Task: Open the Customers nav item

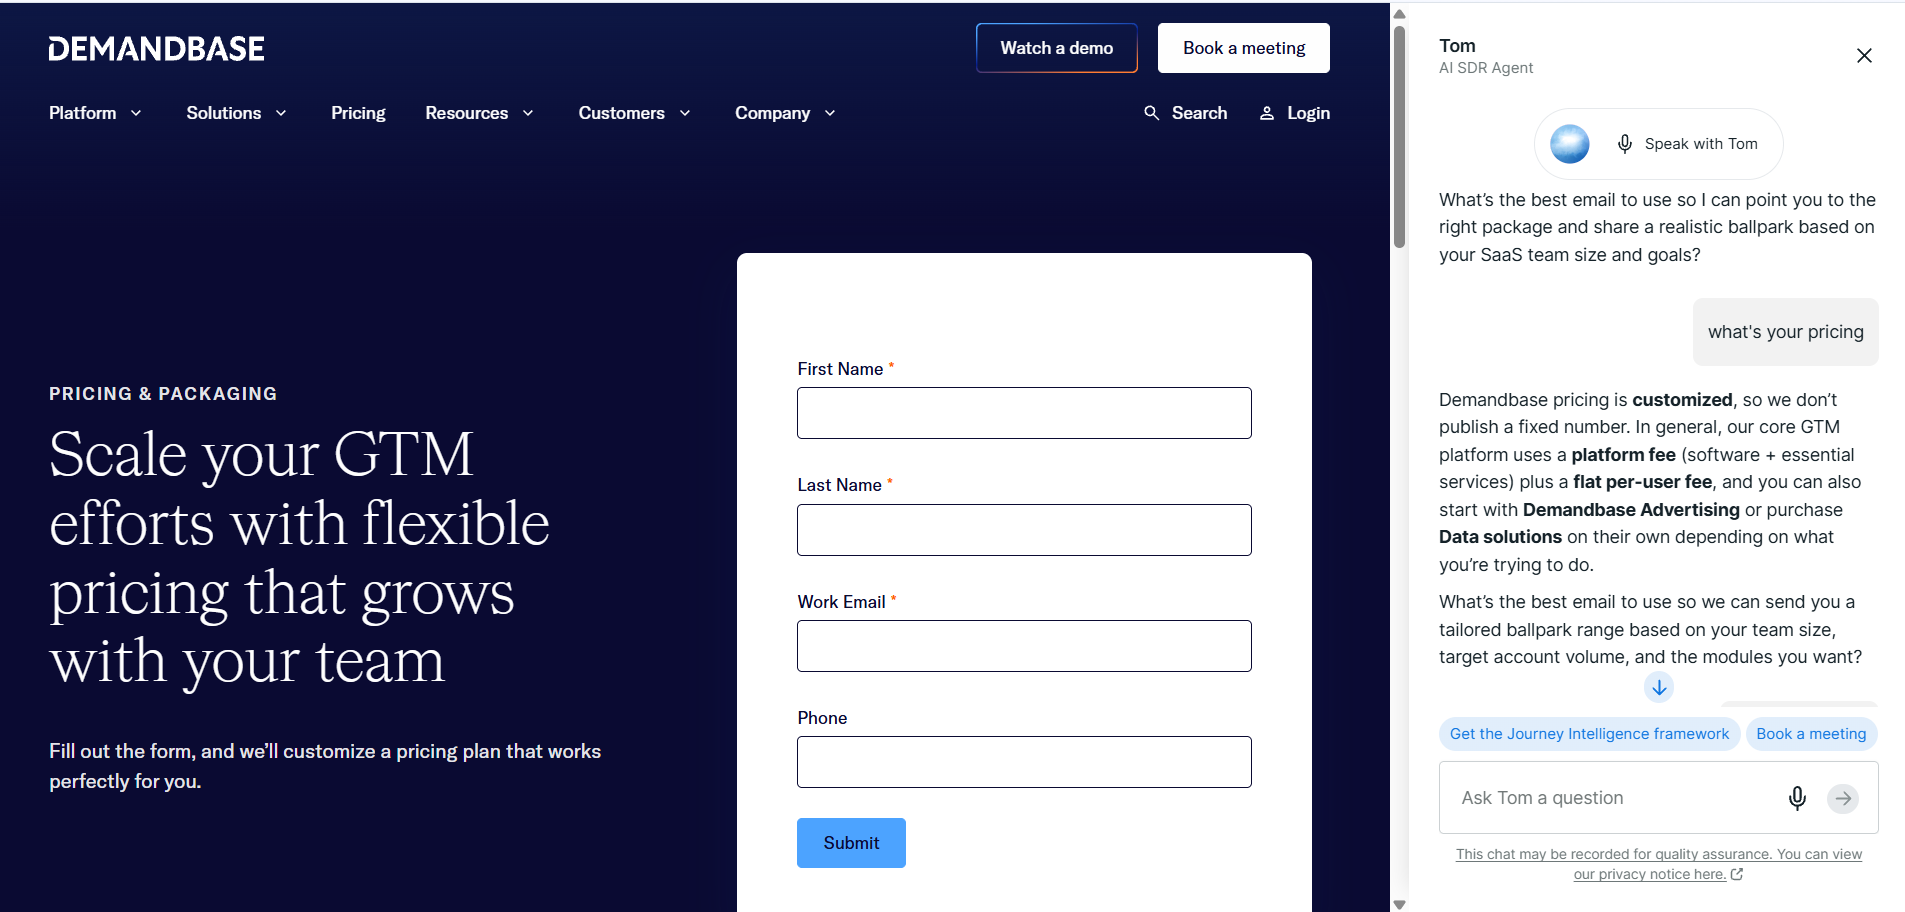Action: [622, 113]
